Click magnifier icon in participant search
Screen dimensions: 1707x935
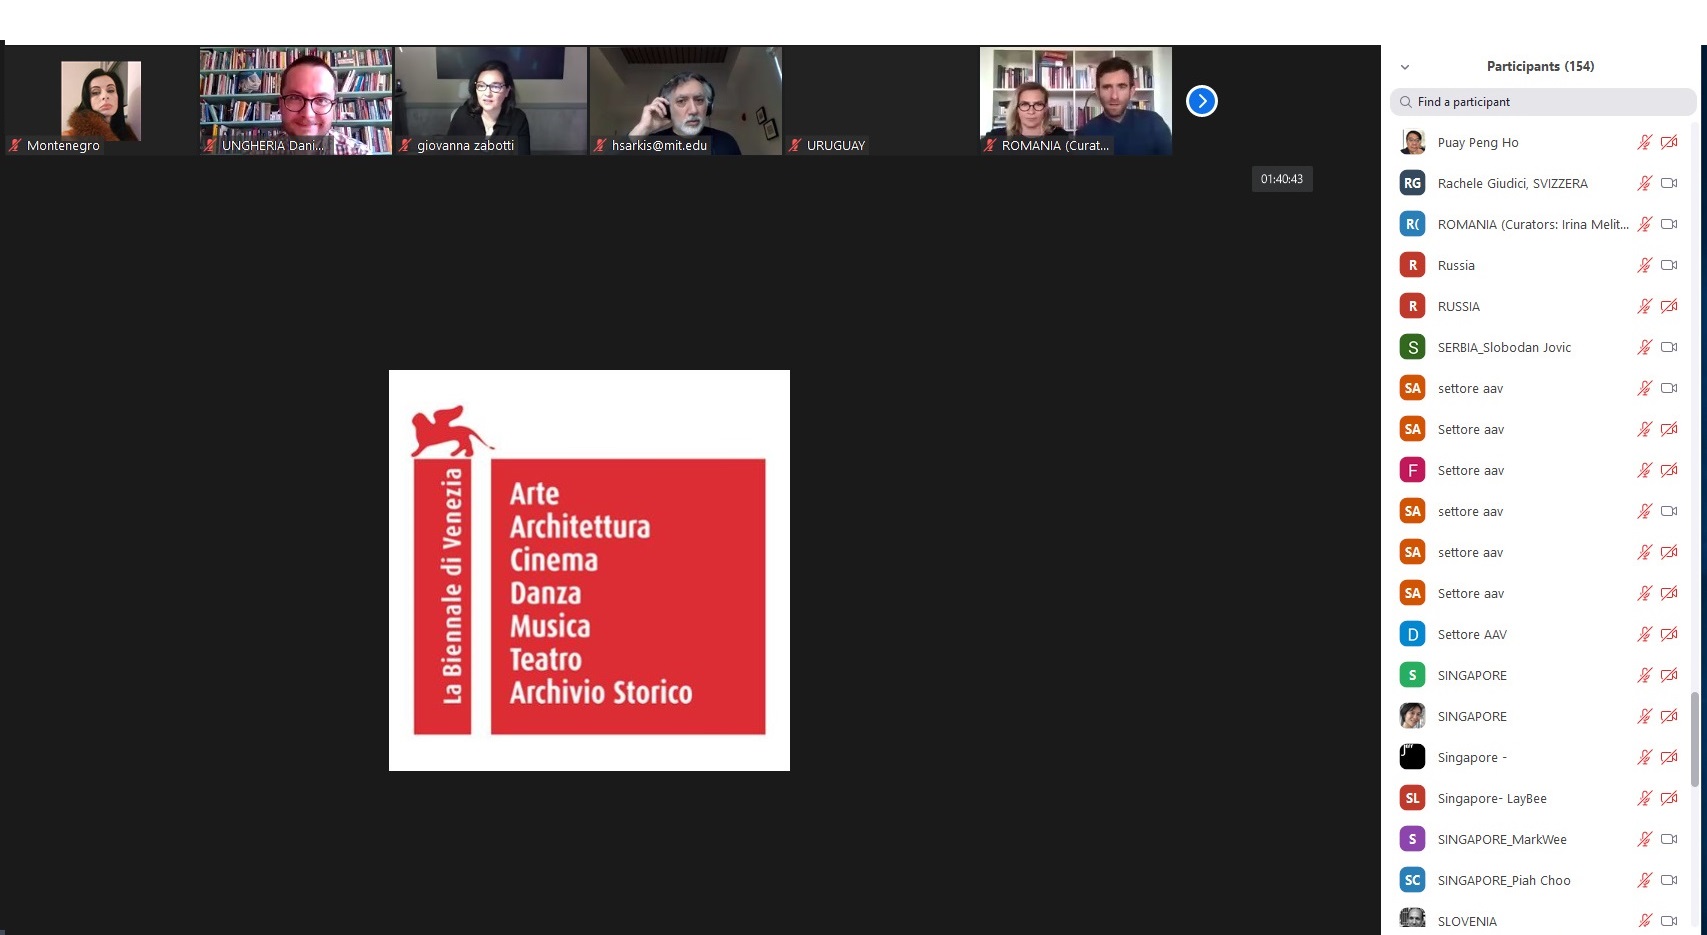coord(1406,102)
